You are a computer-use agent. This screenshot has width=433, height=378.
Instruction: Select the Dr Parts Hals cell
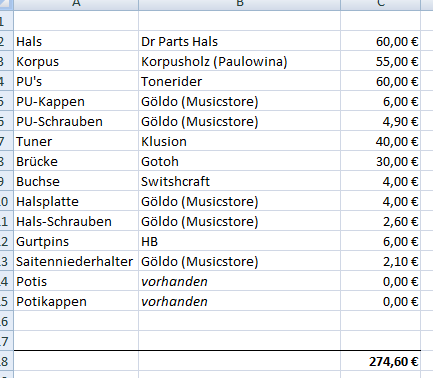coord(239,41)
